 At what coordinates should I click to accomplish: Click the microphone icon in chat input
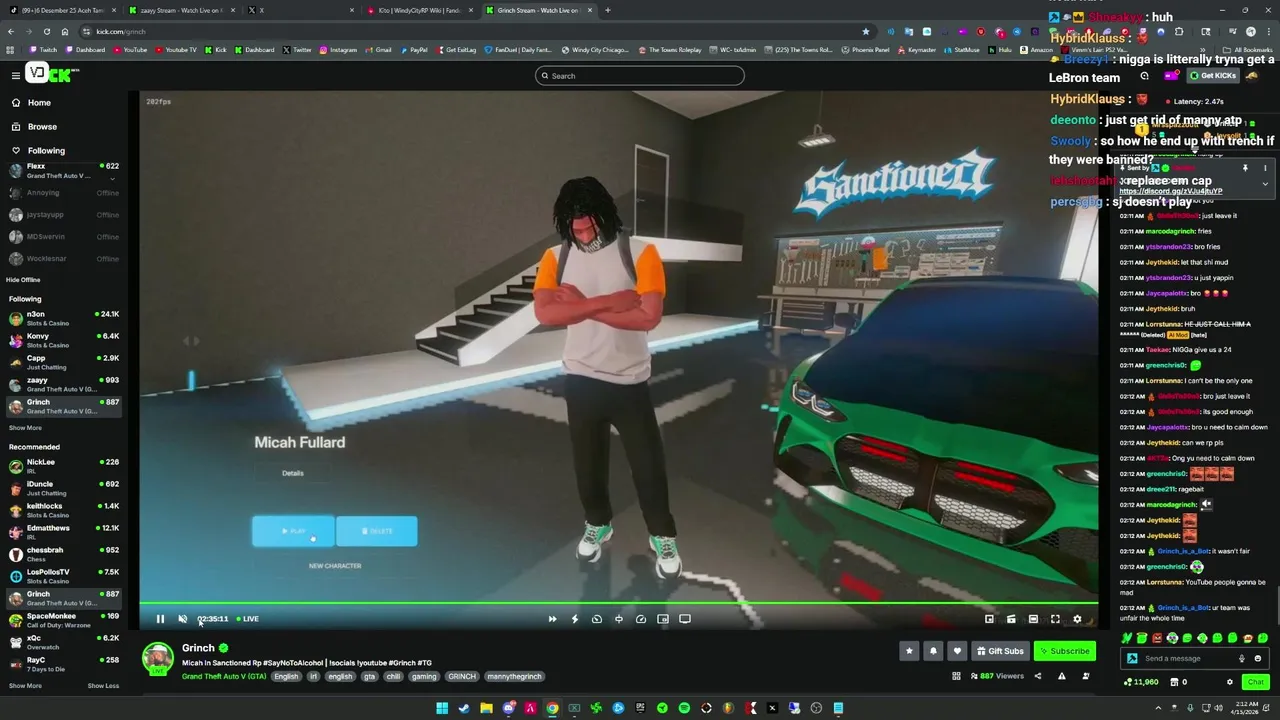(x=1242, y=658)
